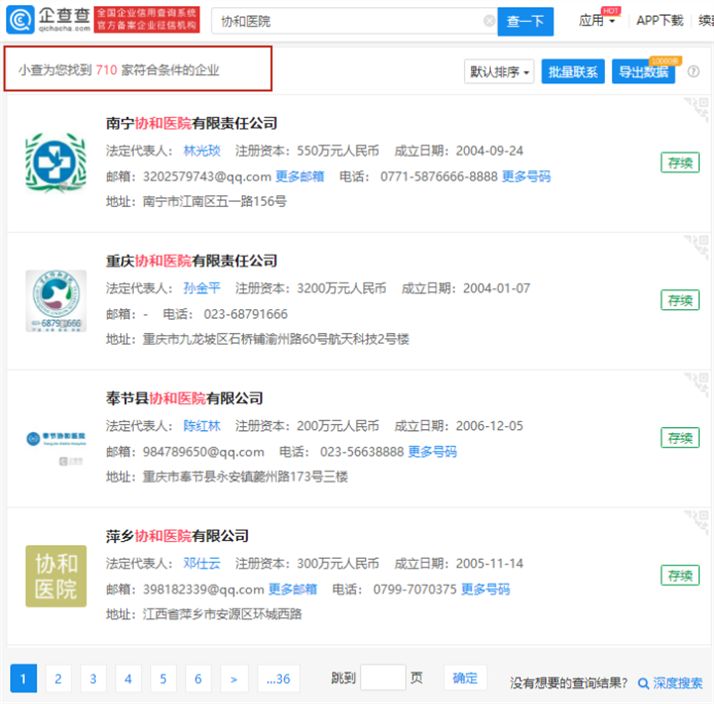Click the 导出数据 button

click(x=643, y=71)
